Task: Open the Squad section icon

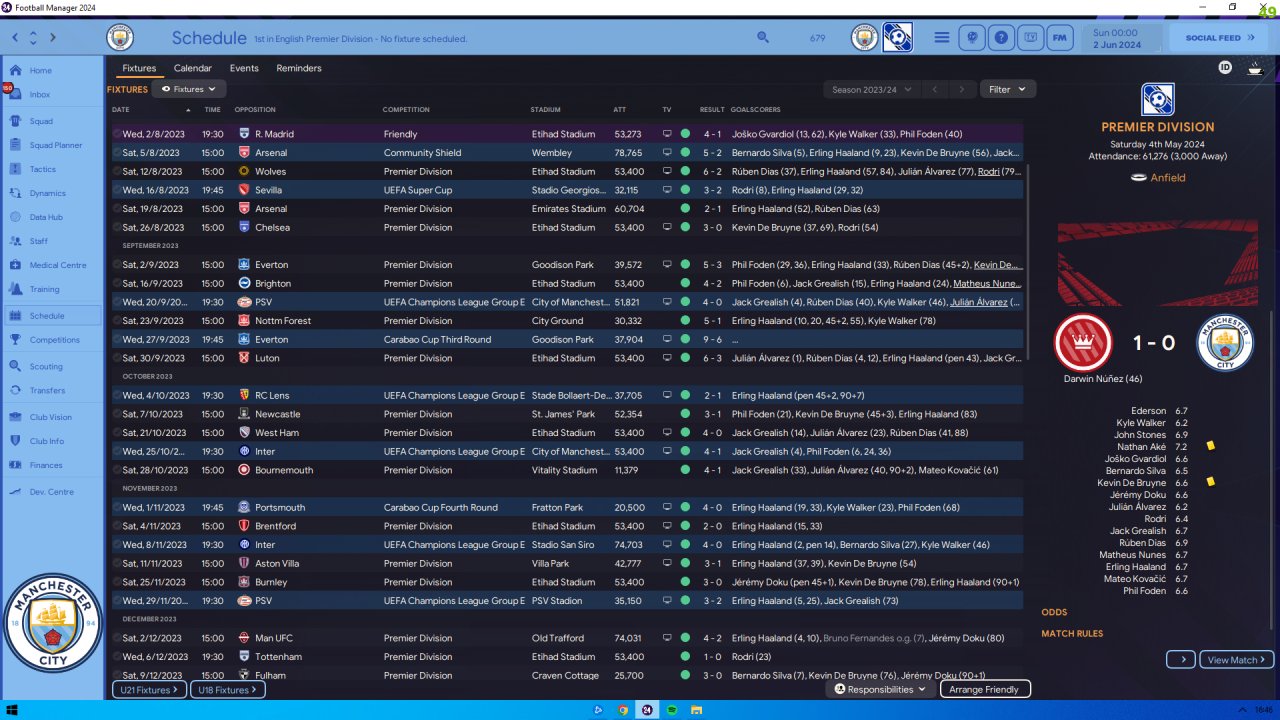Action: click(16, 121)
